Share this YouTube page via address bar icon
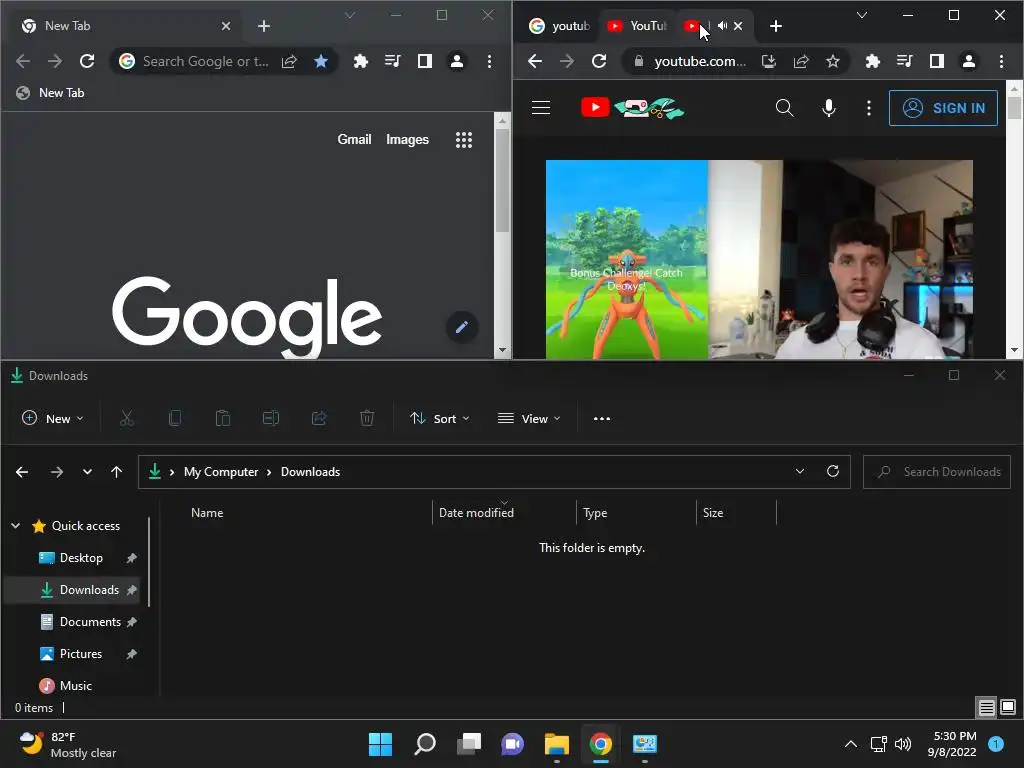 (x=801, y=61)
